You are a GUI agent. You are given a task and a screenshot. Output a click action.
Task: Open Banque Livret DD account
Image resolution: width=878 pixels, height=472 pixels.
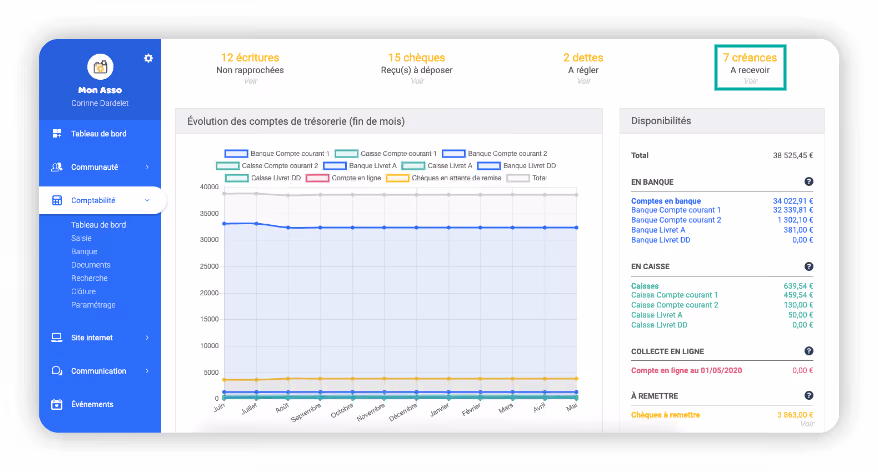(661, 240)
